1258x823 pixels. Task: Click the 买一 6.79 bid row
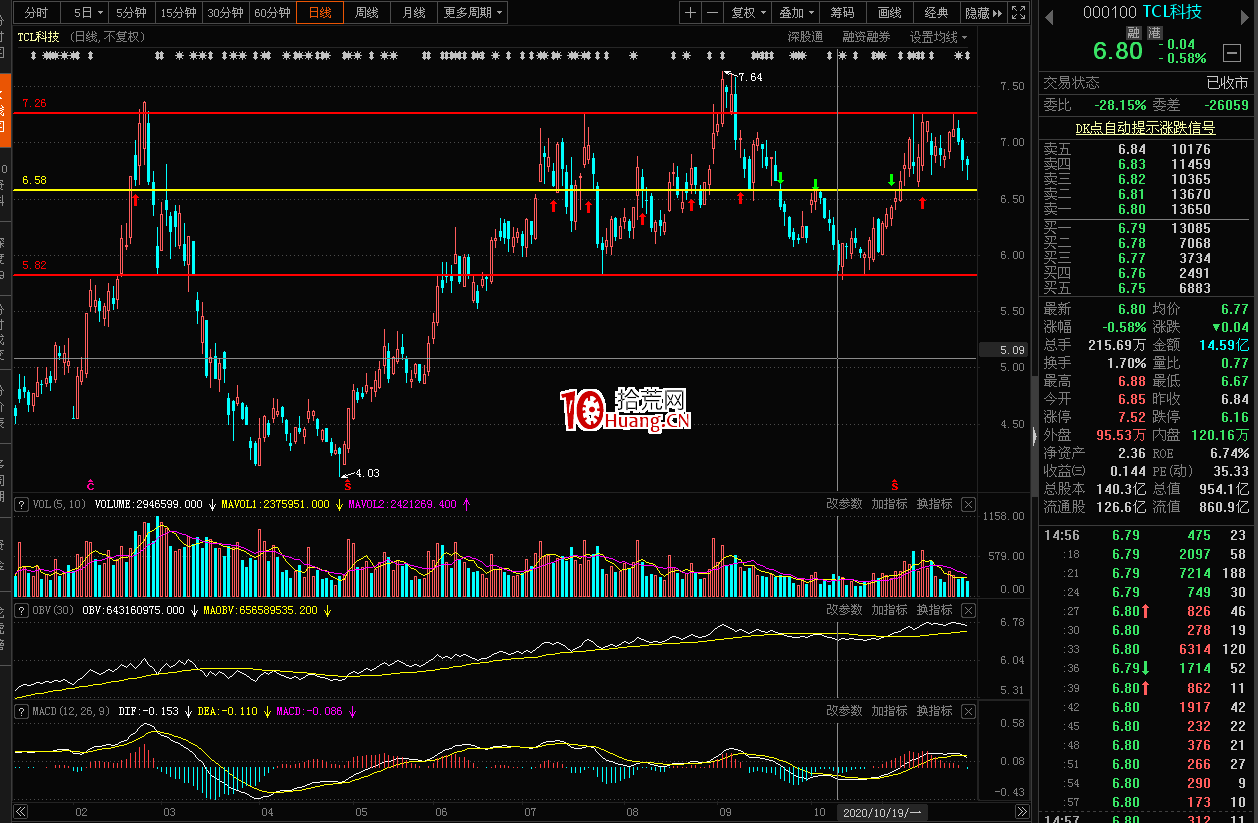1146,229
